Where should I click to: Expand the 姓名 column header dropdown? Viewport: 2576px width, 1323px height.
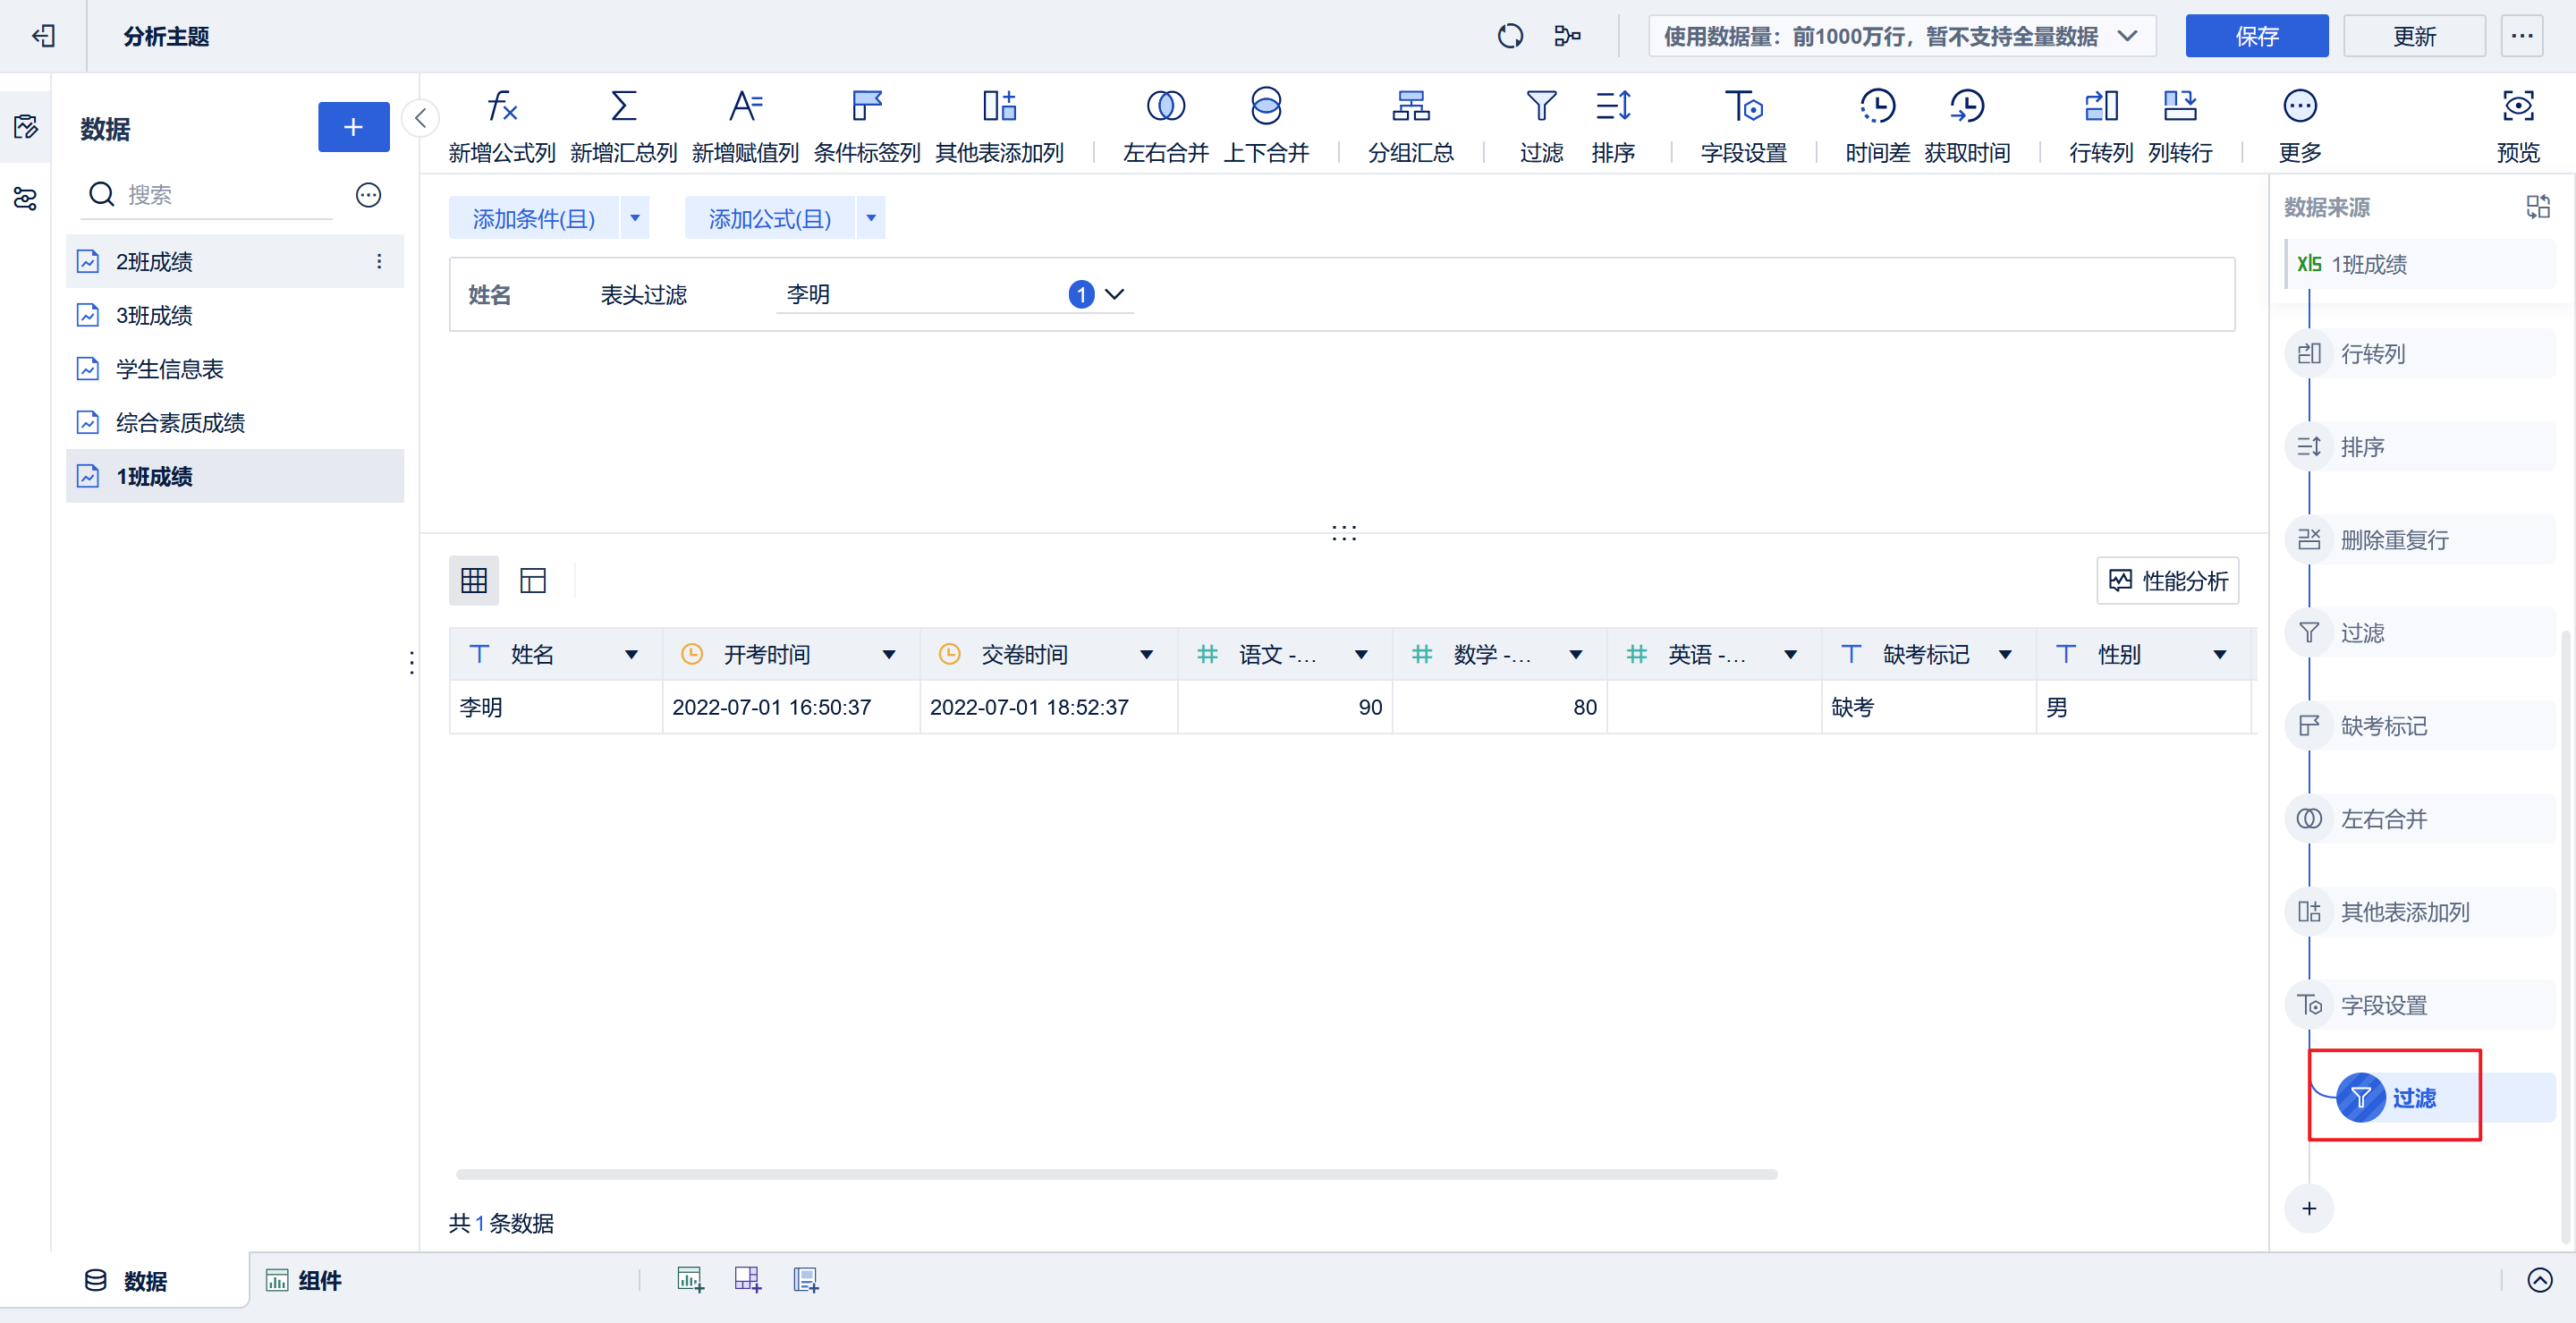631,655
